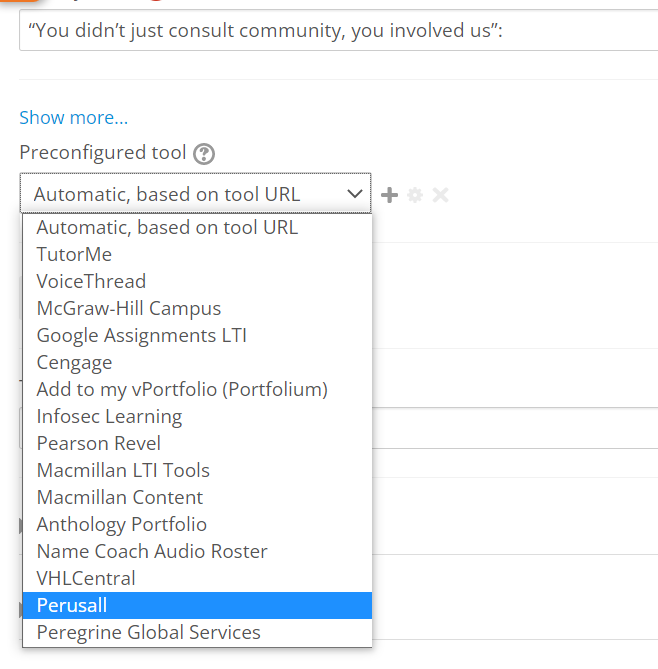Pick McGraw-Hill Campus tool
This screenshot has width=658, height=669.
pyautogui.click(x=197, y=308)
